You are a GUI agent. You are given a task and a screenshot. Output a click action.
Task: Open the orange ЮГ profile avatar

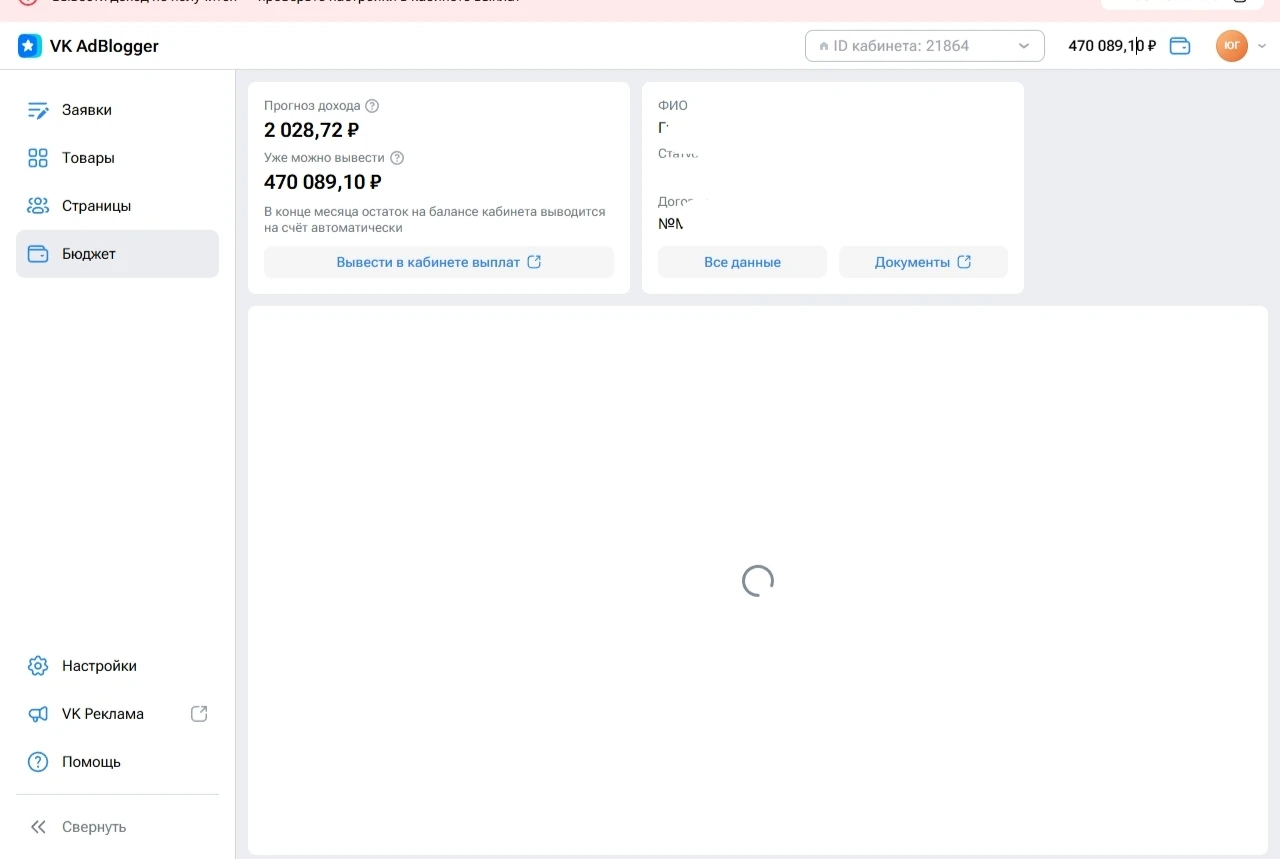[1232, 46]
